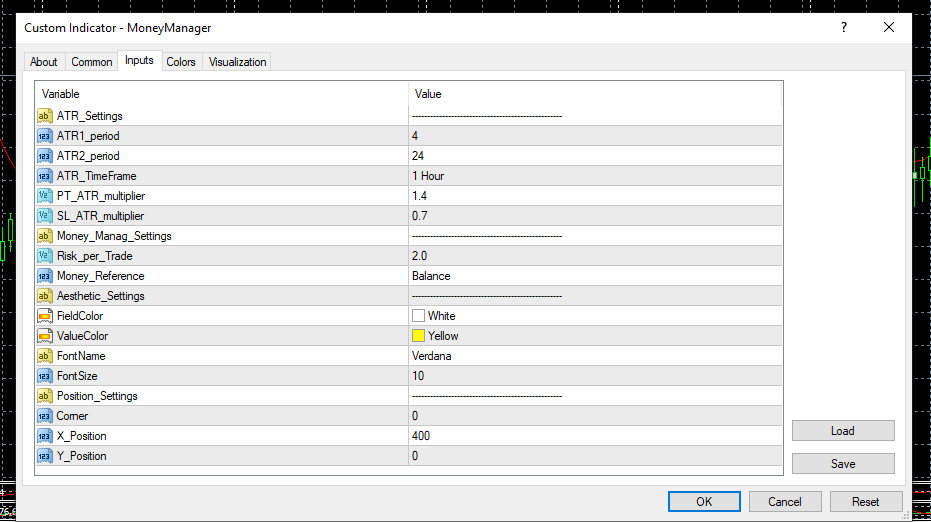Click the color icon beside FieldColor

(45, 316)
